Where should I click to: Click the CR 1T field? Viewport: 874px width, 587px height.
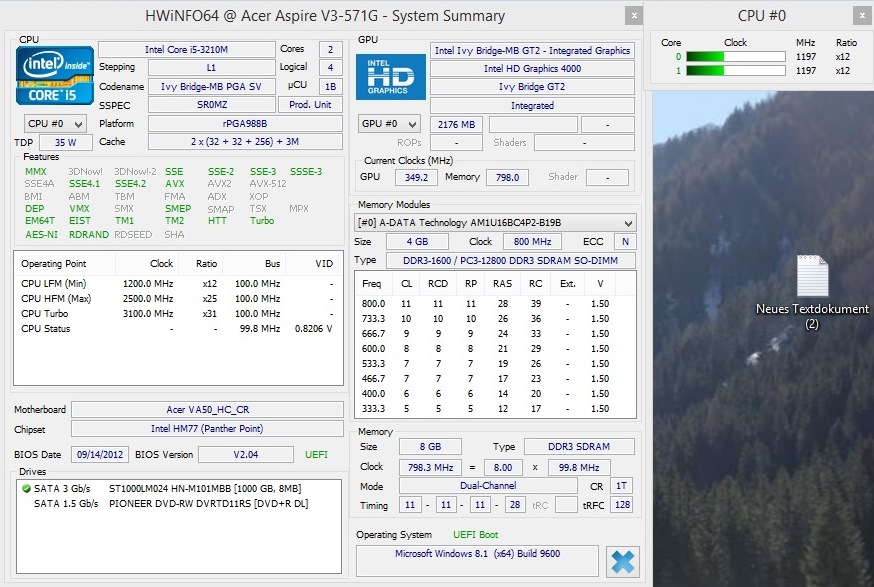click(621, 486)
